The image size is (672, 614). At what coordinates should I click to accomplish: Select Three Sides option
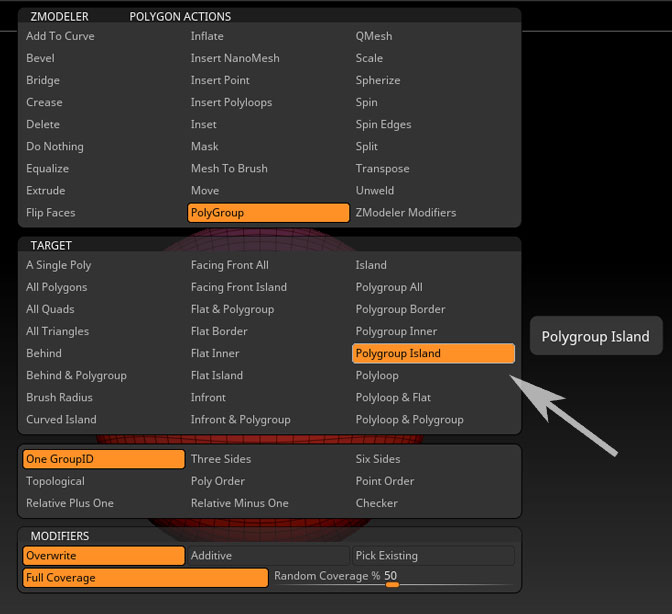click(x=221, y=459)
